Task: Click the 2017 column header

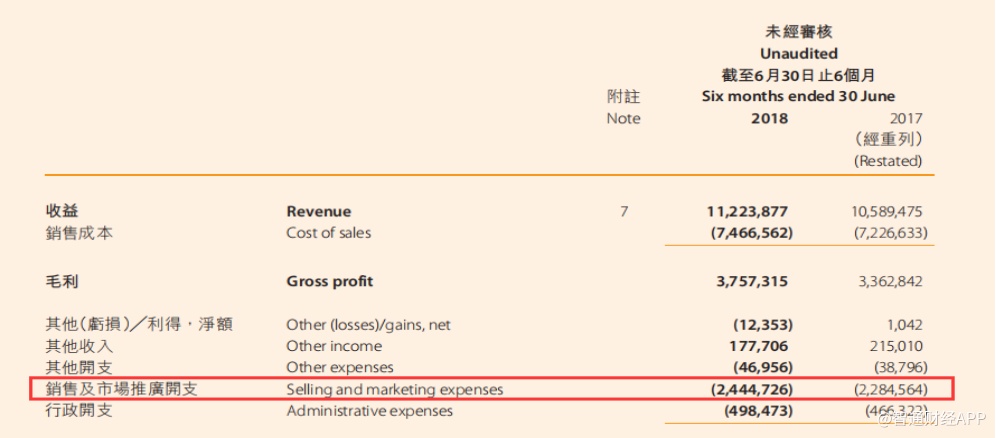Action: pyautogui.click(x=904, y=118)
